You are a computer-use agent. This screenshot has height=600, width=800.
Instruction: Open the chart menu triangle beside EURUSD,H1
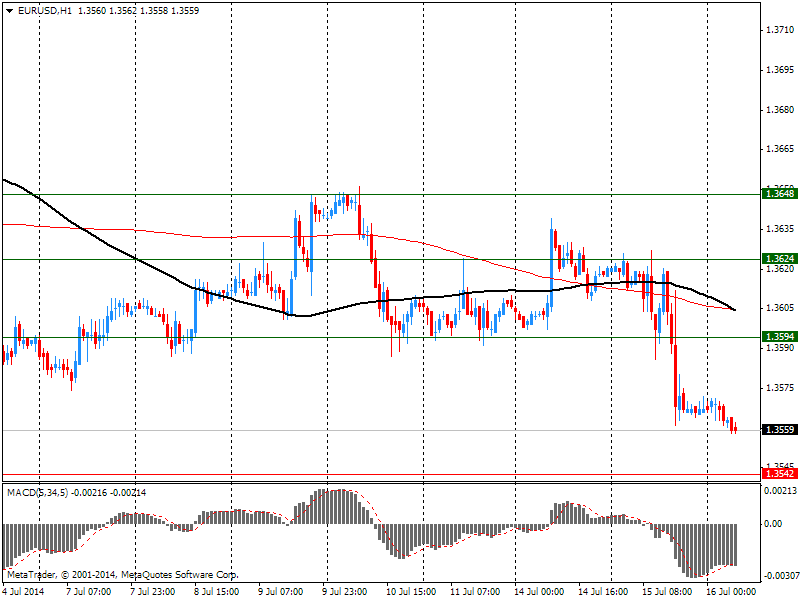pyautogui.click(x=9, y=11)
